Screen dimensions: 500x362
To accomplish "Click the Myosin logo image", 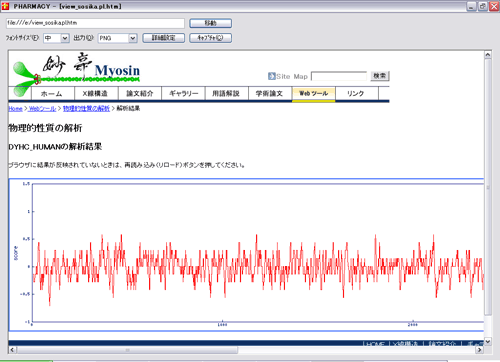I will coord(76,69).
